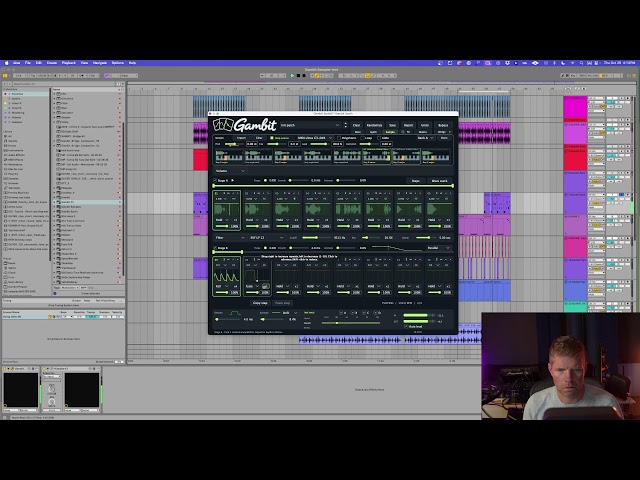640x480 pixels.
Task: Click the transport Stop square icon
Action: pyautogui.click(x=298, y=76)
